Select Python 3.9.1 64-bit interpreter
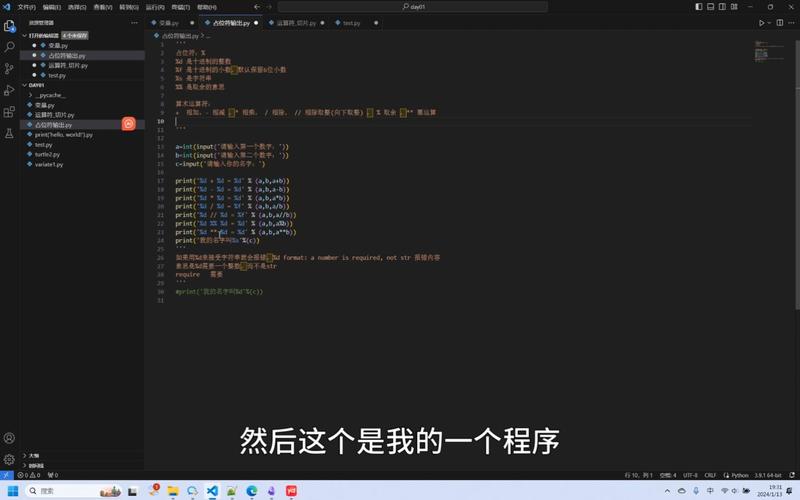Screen dimensions: 800x500 coord(767,475)
